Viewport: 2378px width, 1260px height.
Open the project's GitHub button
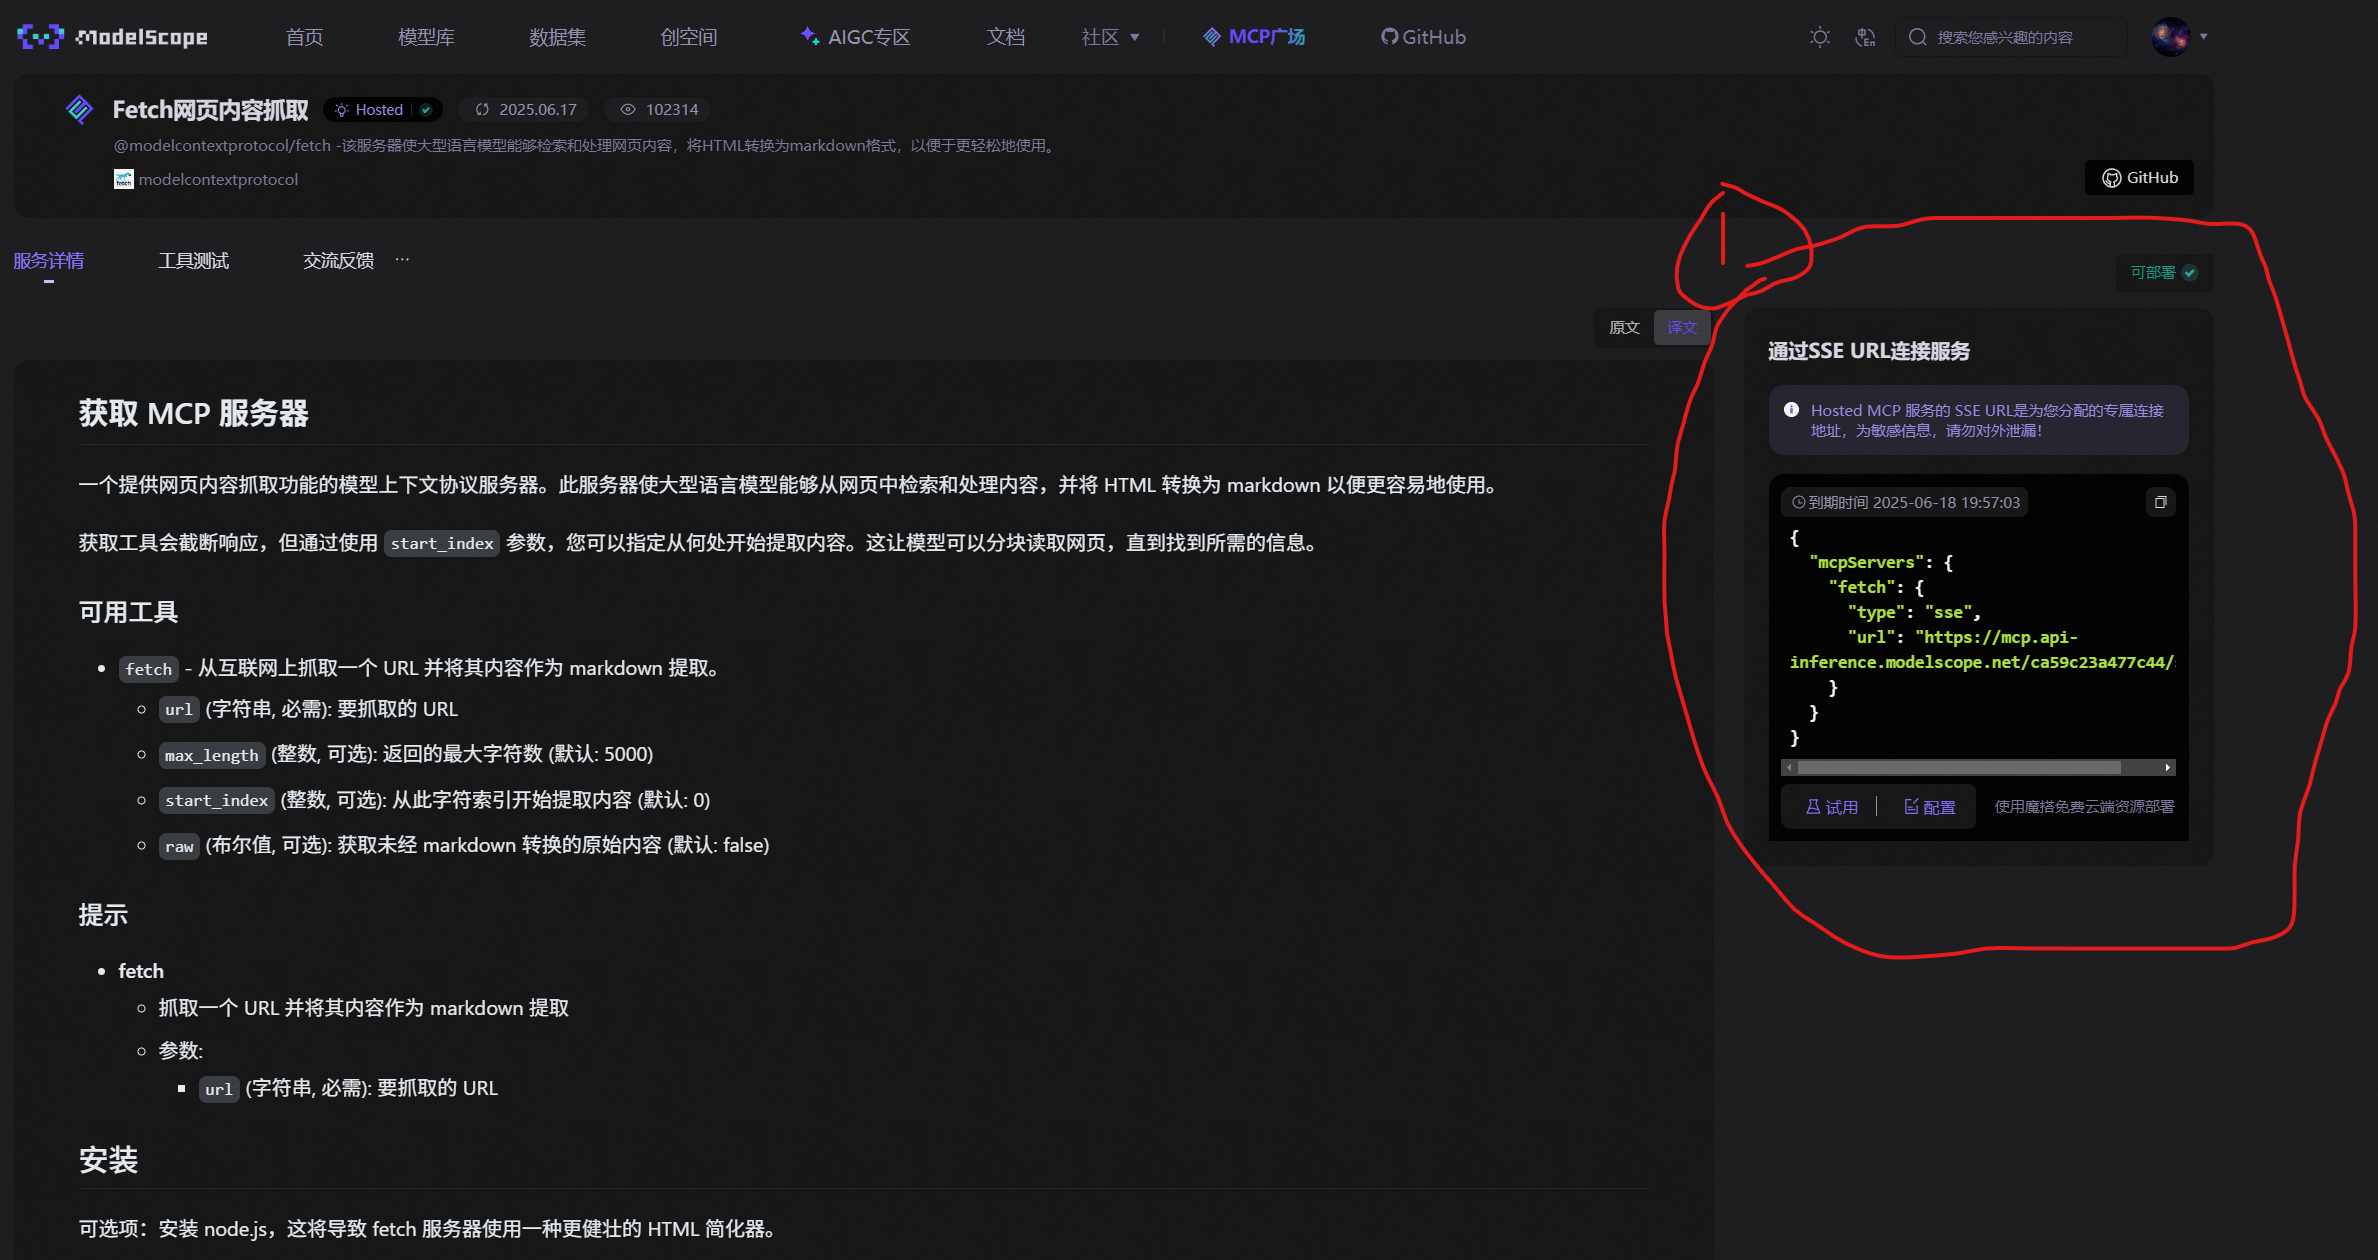click(2138, 177)
